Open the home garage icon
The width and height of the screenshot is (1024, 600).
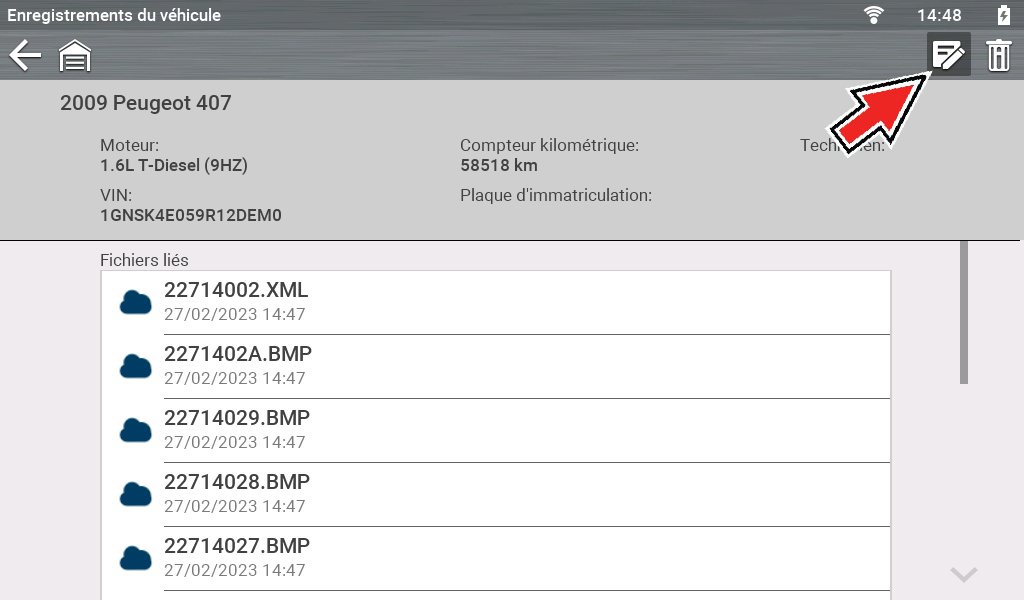(x=75, y=56)
